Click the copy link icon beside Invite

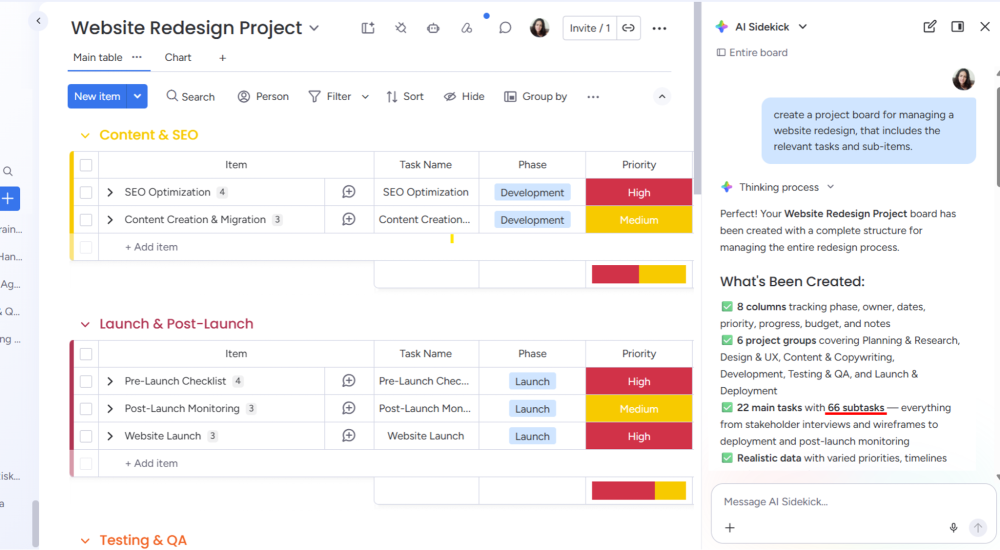click(628, 28)
